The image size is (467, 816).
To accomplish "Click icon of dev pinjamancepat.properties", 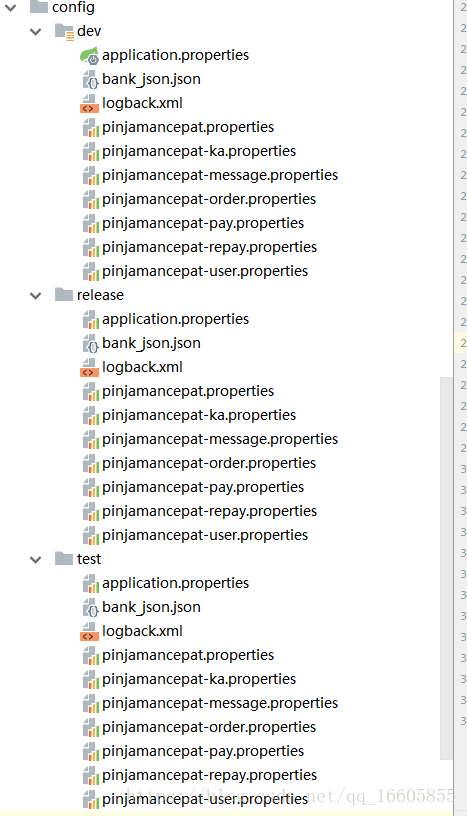I will tap(91, 128).
